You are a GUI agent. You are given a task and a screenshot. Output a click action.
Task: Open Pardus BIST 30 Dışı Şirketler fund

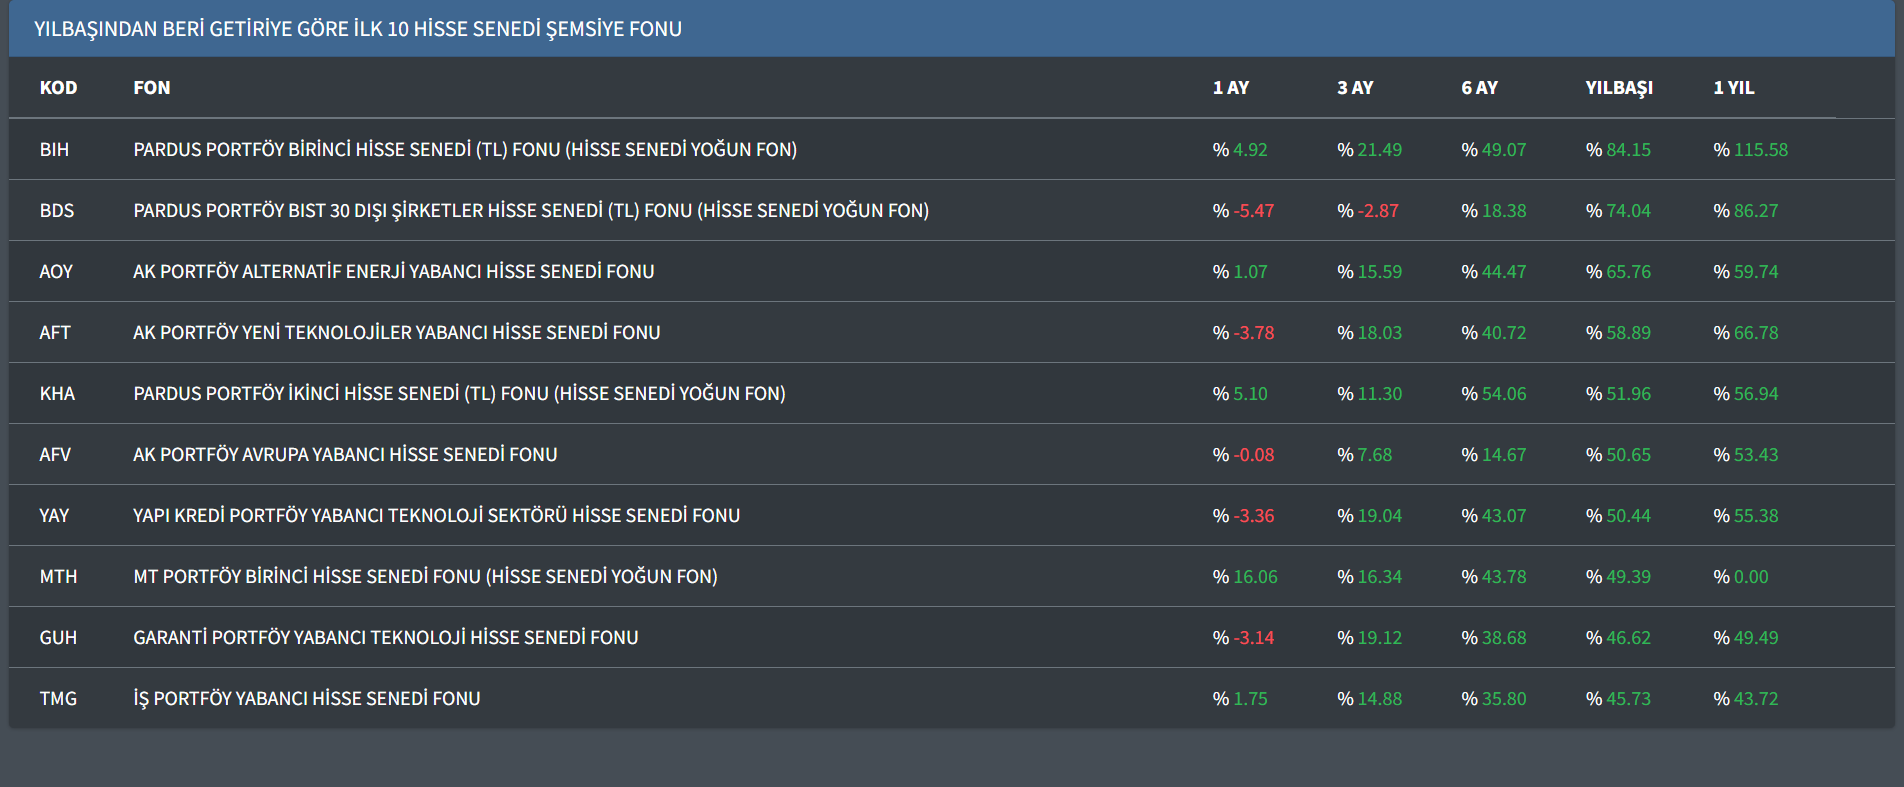click(531, 211)
